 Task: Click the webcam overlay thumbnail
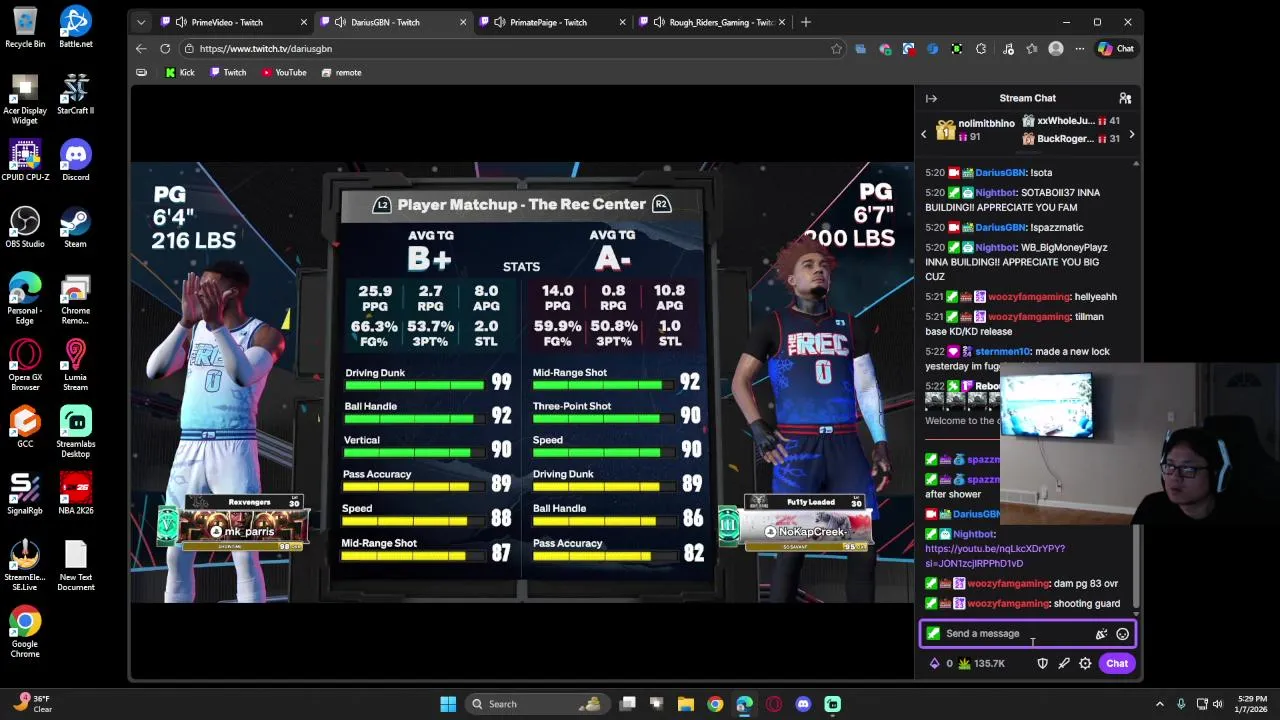[x=1138, y=443]
